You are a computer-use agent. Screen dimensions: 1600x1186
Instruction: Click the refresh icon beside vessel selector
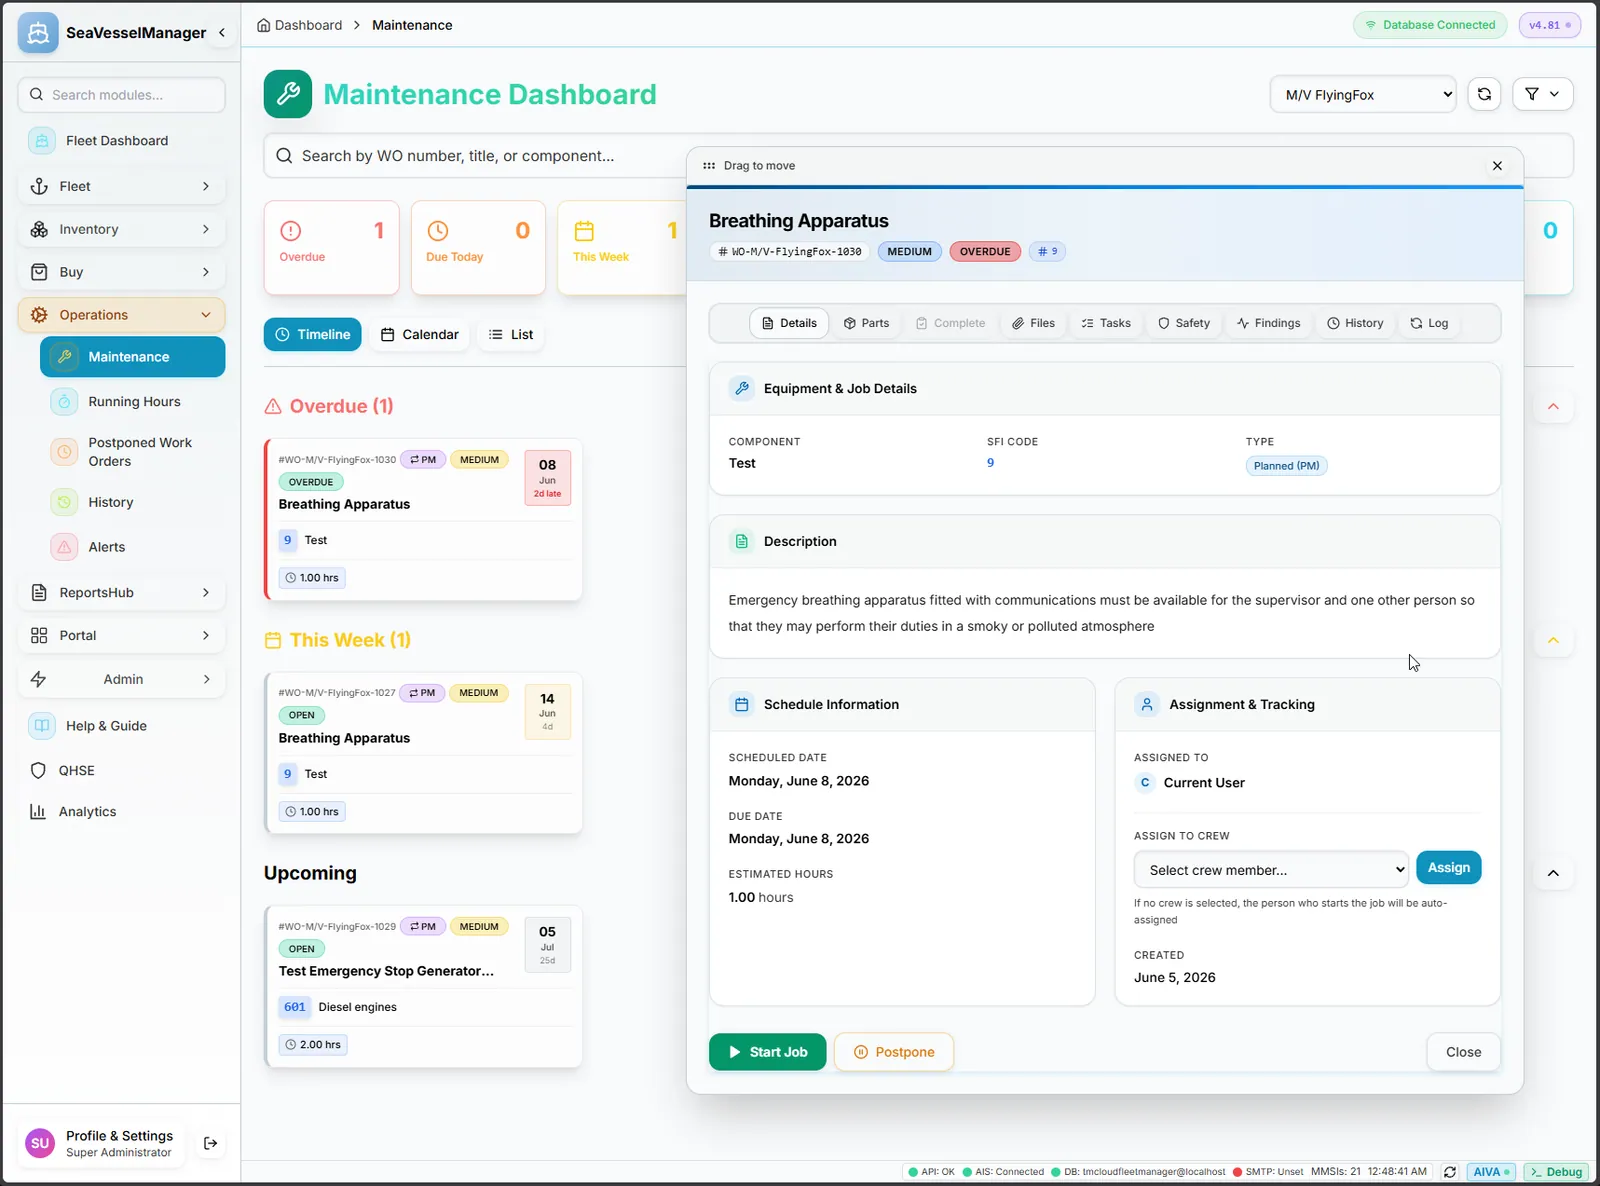[x=1484, y=94]
